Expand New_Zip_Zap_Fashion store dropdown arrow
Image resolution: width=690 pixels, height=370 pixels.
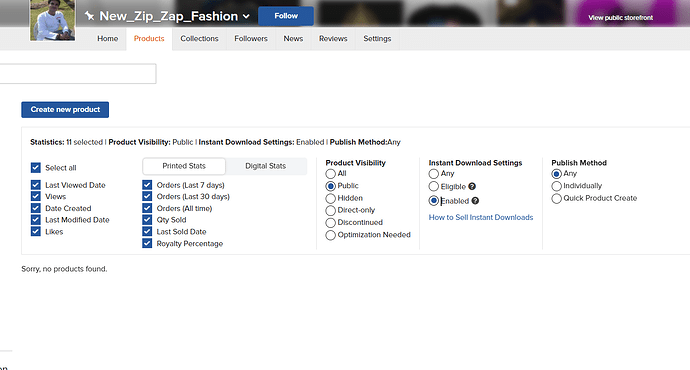[246, 17]
